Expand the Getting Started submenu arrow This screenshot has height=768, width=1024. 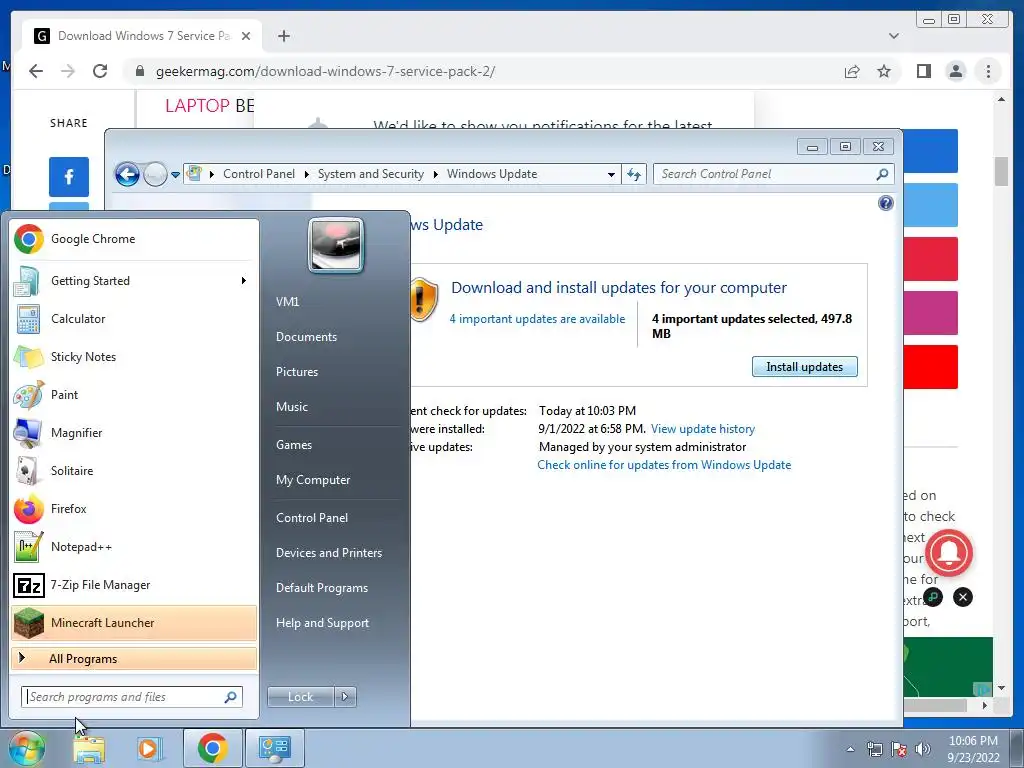(243, 281)
